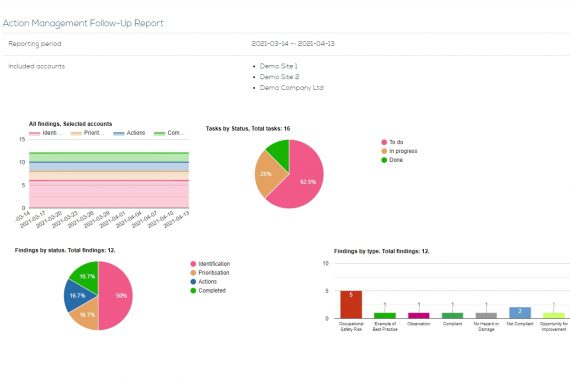The image size is (570, 380).
Task: Click the Done legend entry
Action: pos(392,160)
